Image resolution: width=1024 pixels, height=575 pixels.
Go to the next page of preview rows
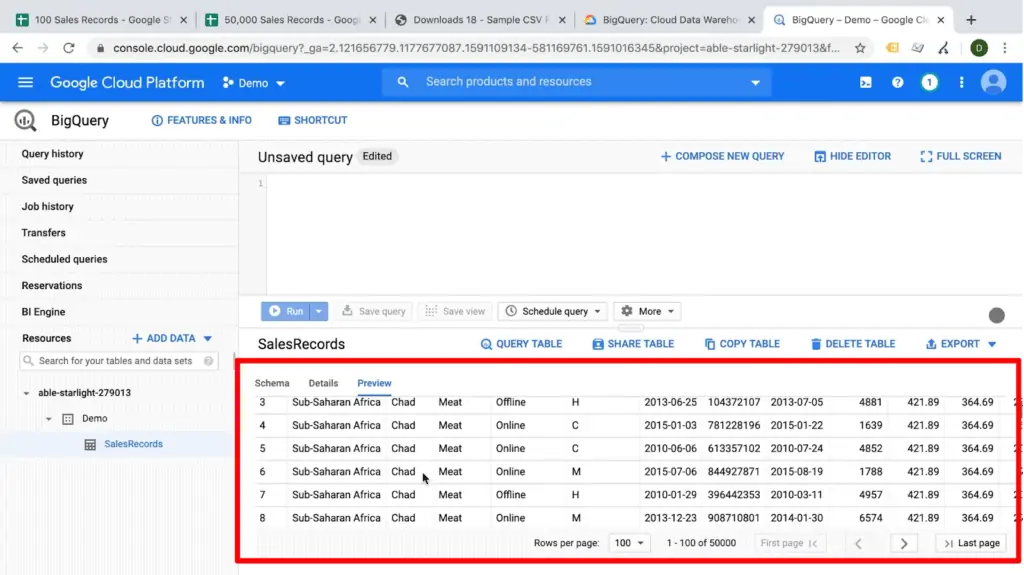pos(904,543)
